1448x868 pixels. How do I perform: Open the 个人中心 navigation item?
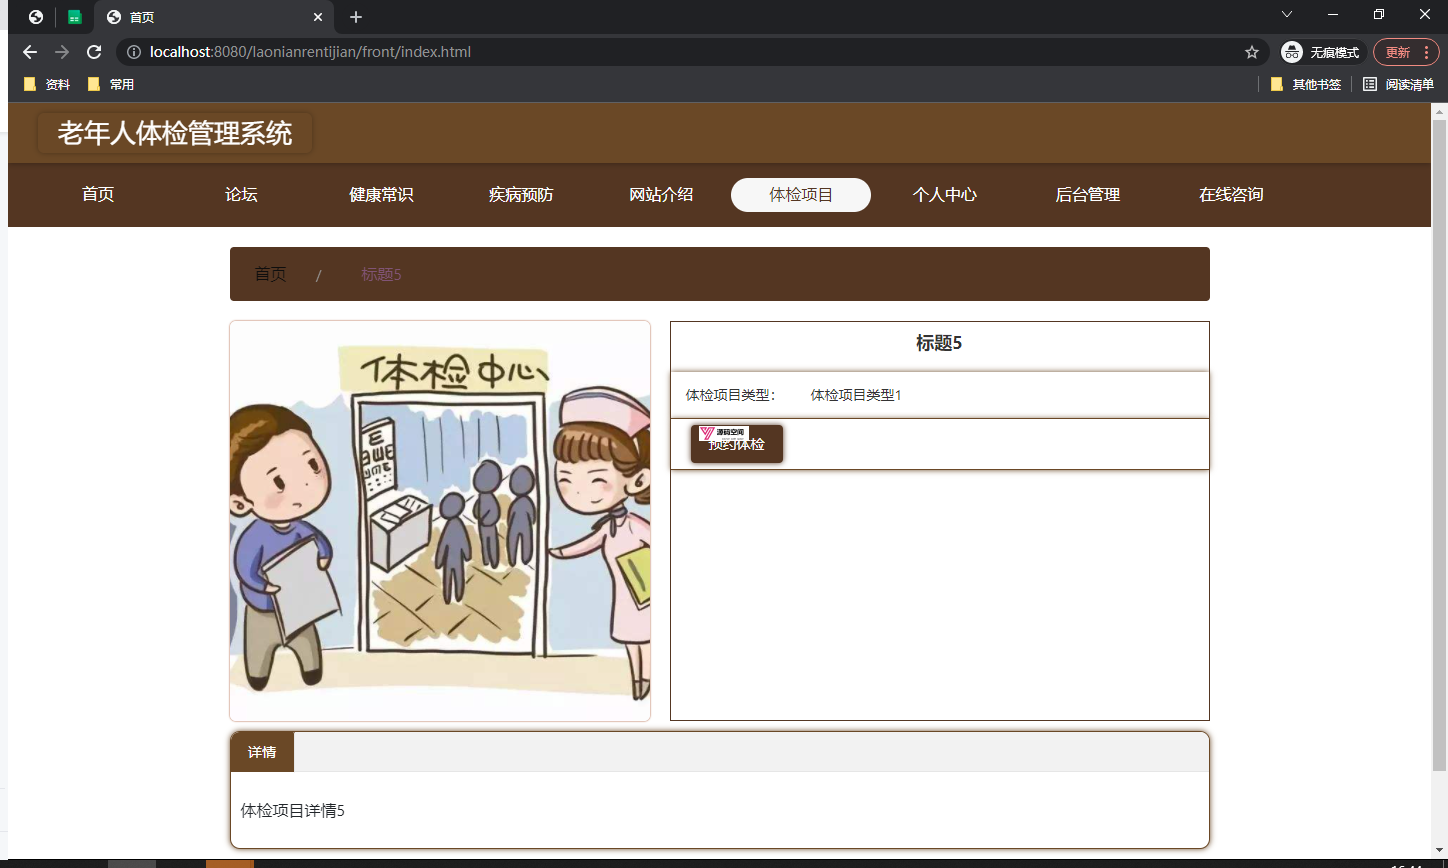coord(945,195)
